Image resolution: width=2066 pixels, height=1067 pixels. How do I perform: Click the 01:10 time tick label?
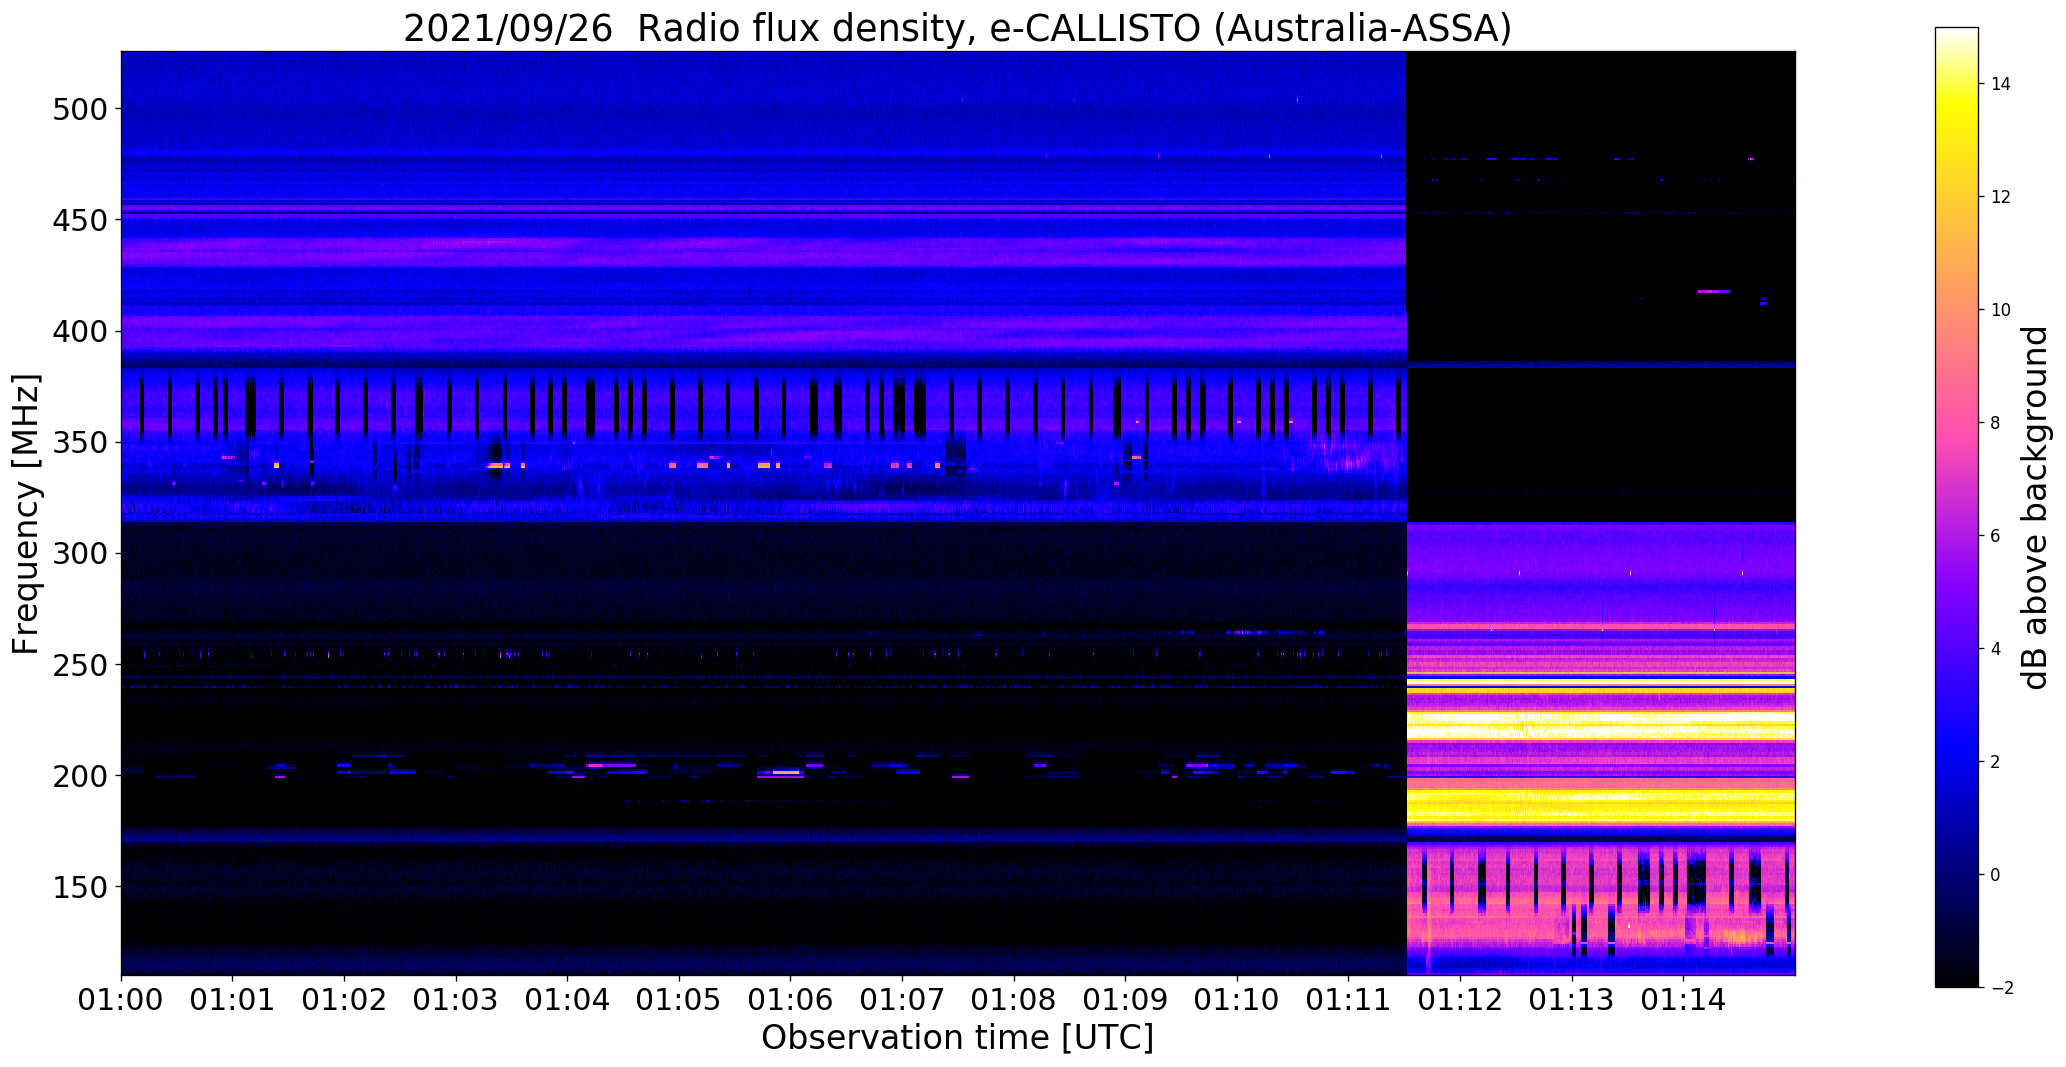(x=1238, y=998)
